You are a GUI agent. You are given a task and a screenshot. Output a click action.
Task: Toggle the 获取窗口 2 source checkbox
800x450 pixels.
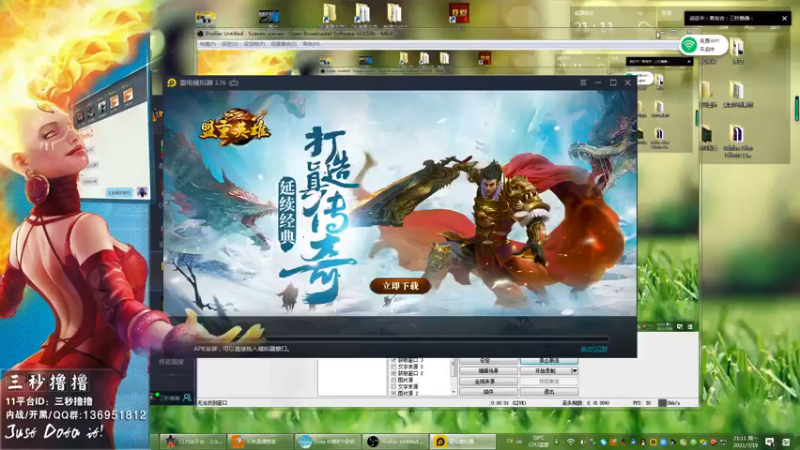click(393, 373)
